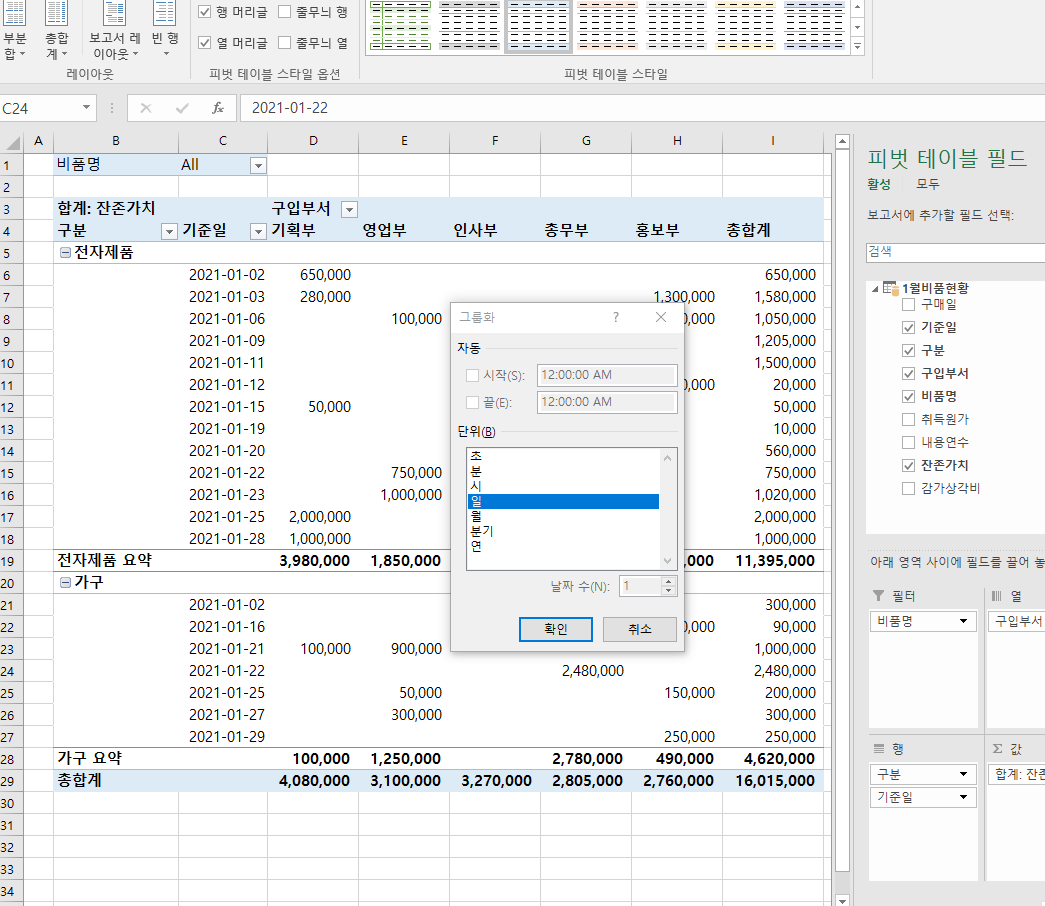The width and height of the screenshot is (1045, 906).
Task: Open the 구입부서 column filter dropdown
Action: pos(349,209)
